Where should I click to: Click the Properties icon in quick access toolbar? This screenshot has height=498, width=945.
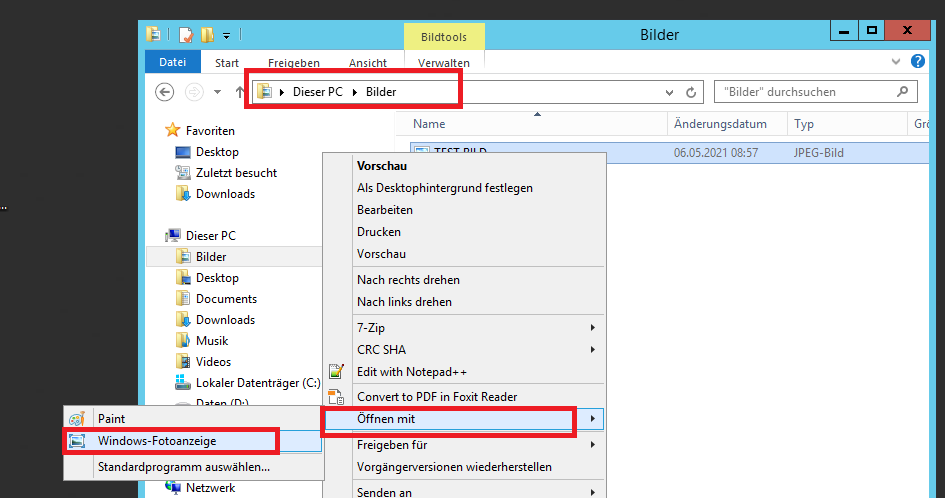[185, 35]
